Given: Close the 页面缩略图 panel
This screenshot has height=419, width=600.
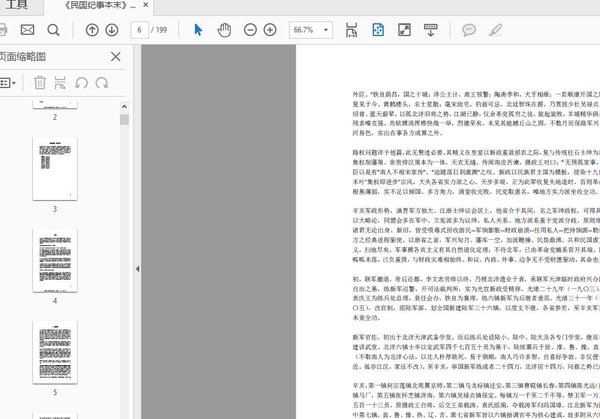Looking at the screenshot, I should click(x=116, y=57).
